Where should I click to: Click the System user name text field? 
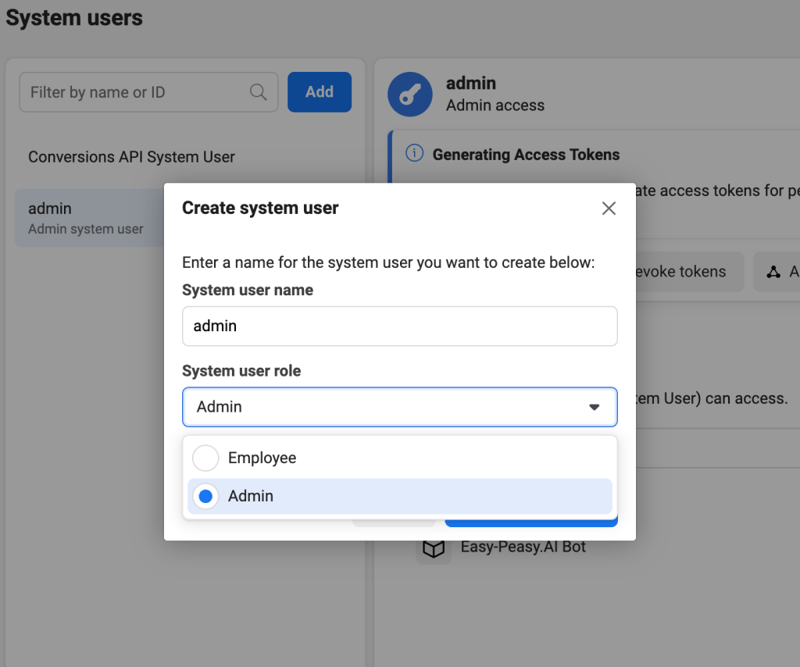coord(399,326)
